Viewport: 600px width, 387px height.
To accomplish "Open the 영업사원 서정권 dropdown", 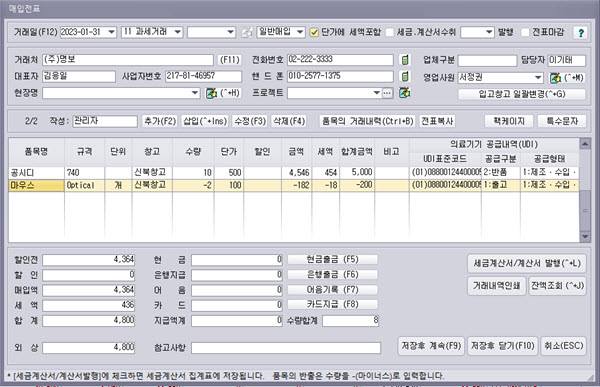I will coord(538,78).
